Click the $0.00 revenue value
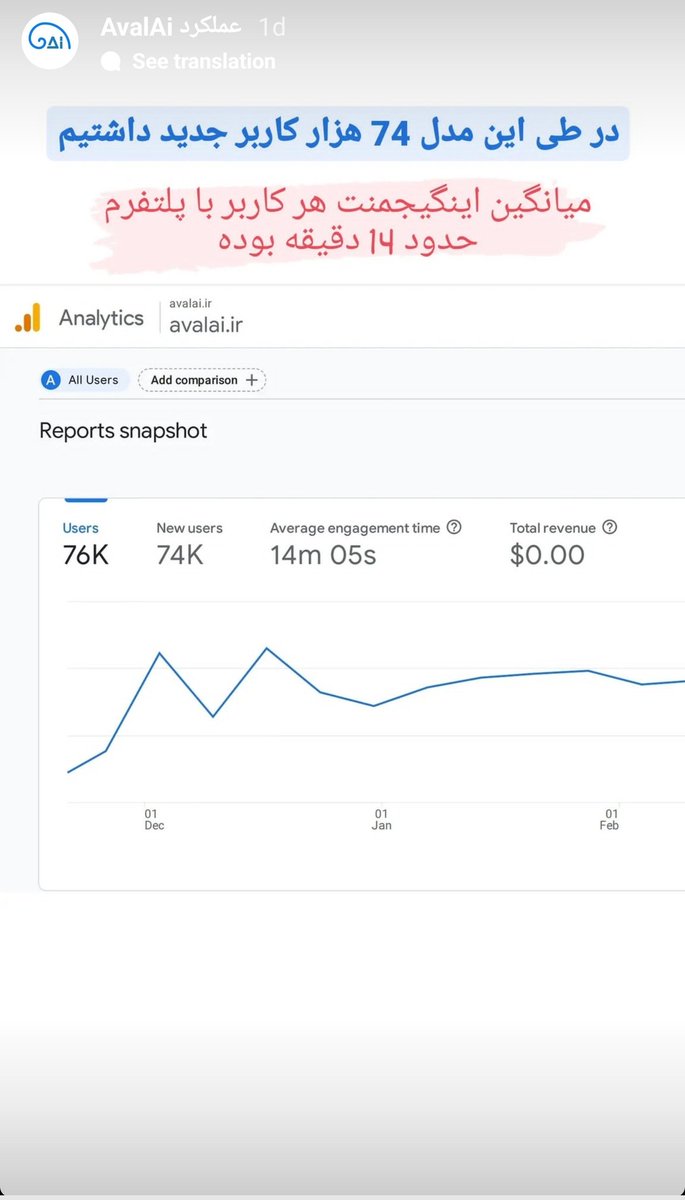This screenshot has width=685, height=1200. coord(547,556)
